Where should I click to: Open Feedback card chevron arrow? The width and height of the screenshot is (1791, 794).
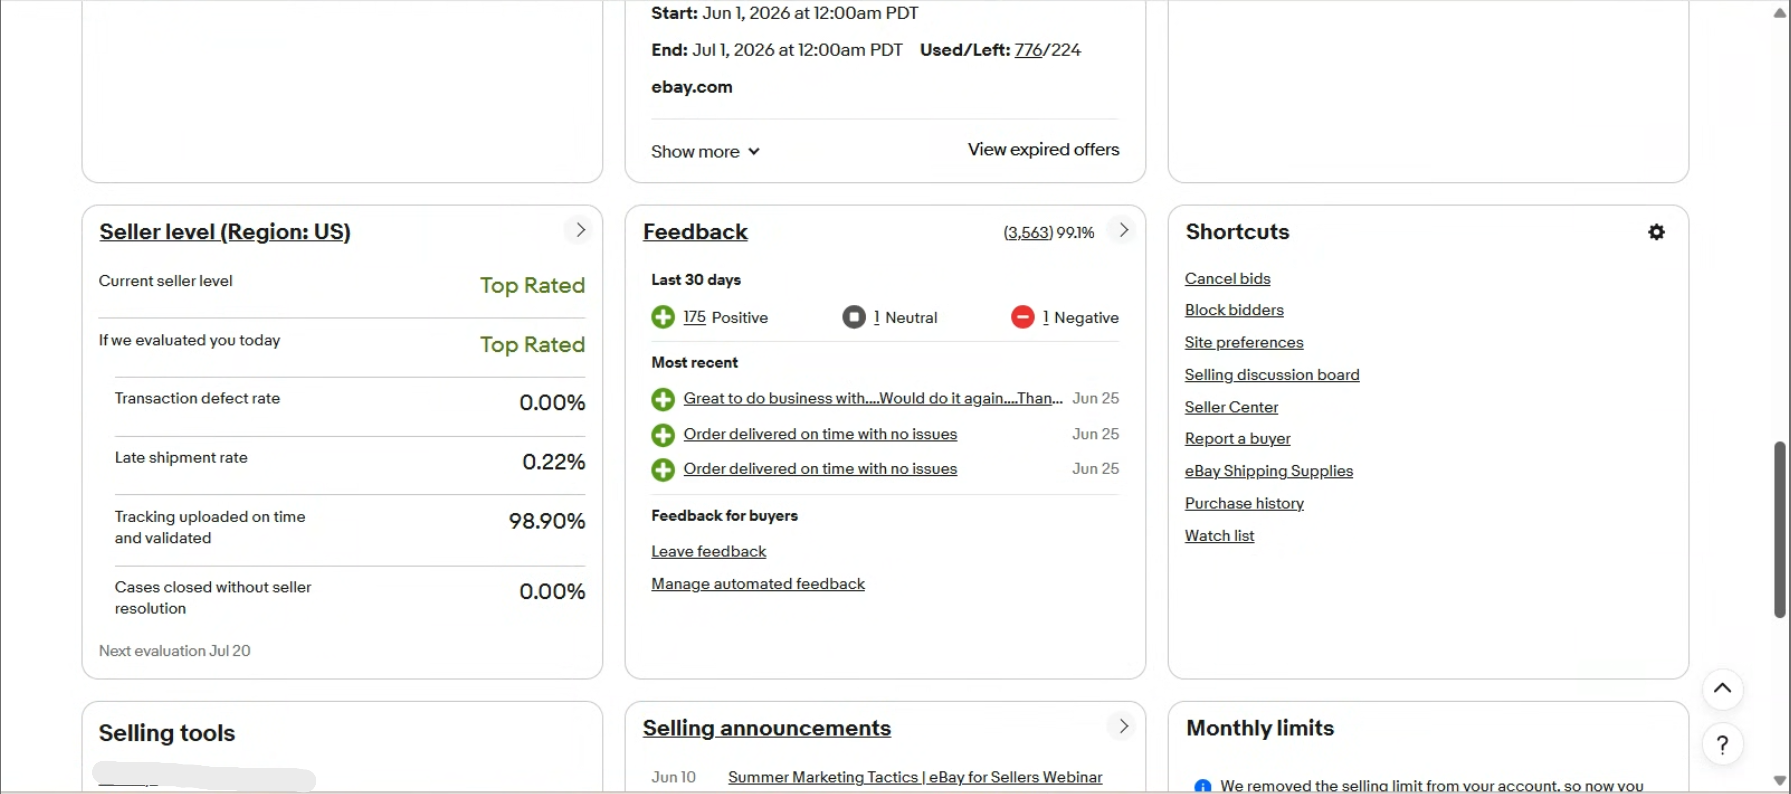(x=1123, y=230)
